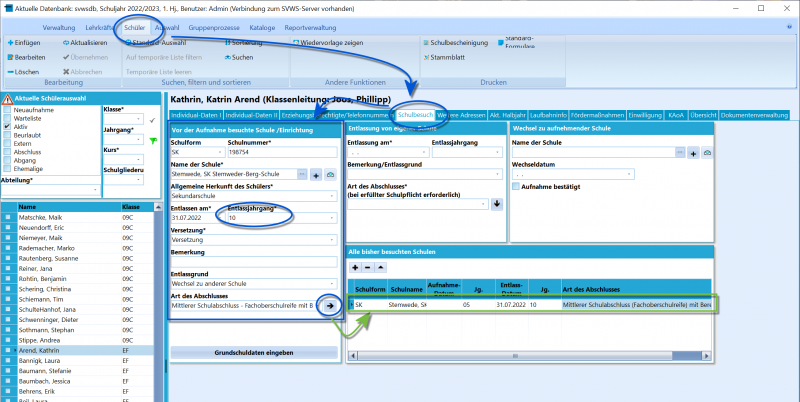Click Aktualisieren in the ribbon
The height and width of the screenshot is (402, 800).
coord(85,43)
